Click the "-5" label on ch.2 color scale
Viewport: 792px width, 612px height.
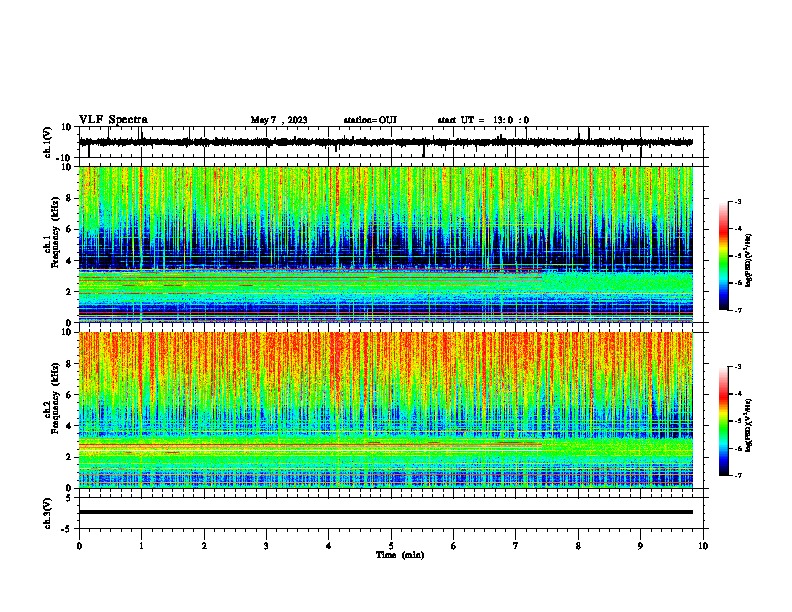[737, 421]
